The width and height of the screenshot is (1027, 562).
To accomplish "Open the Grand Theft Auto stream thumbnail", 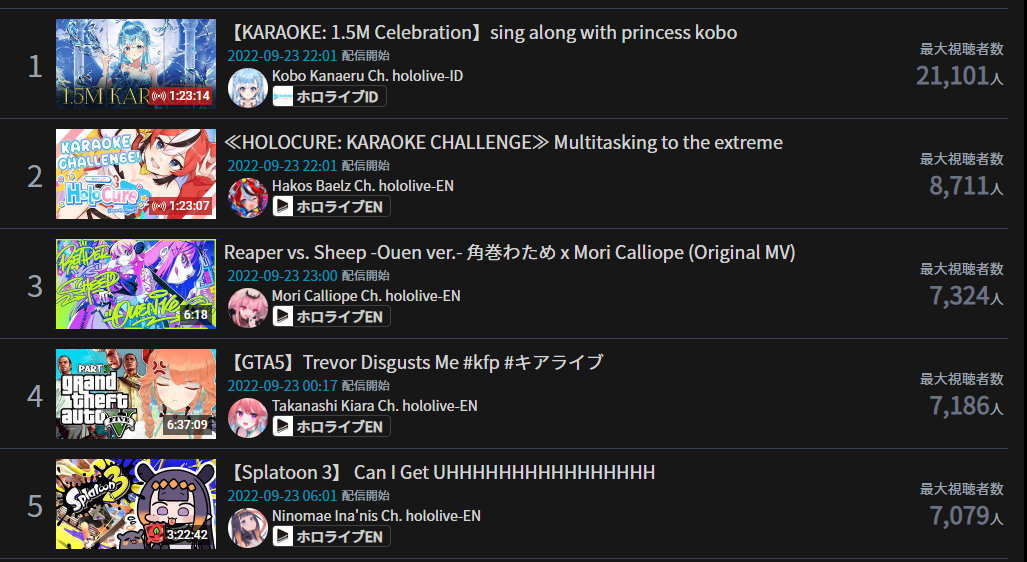I will point(136,394).
